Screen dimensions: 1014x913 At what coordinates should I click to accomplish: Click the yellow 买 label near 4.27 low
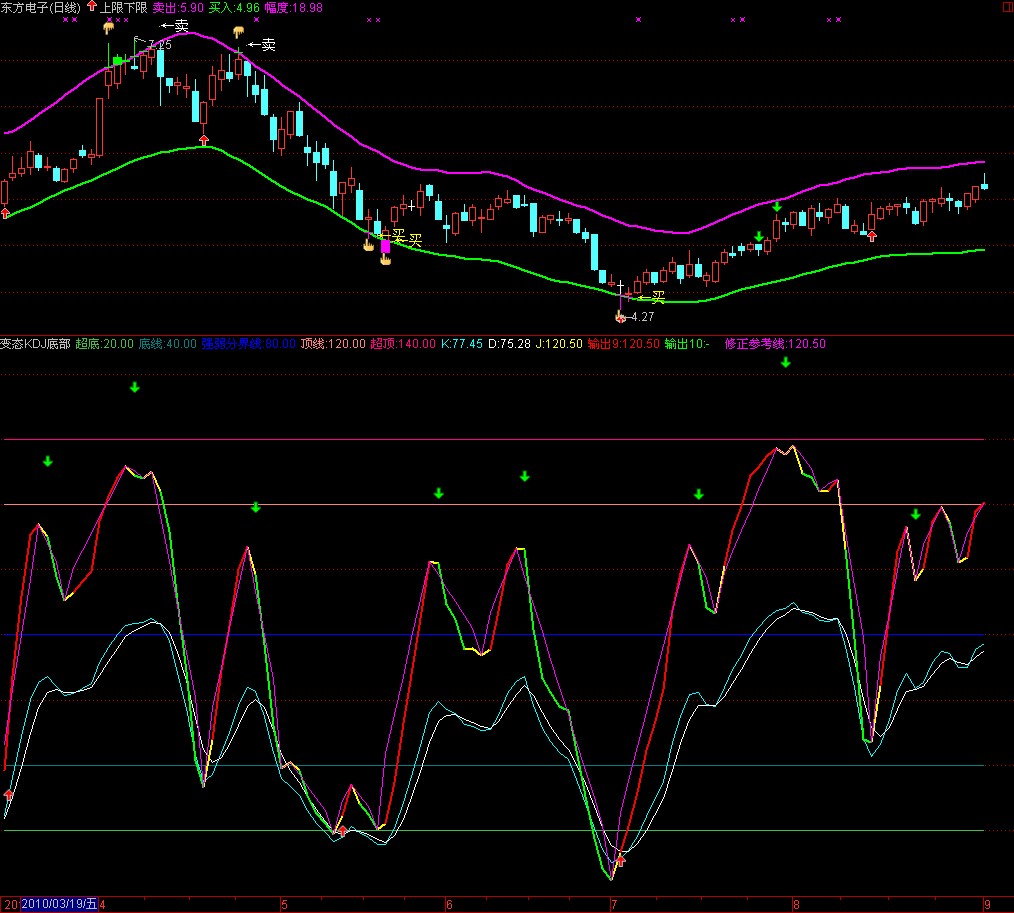tap(657, 297)
